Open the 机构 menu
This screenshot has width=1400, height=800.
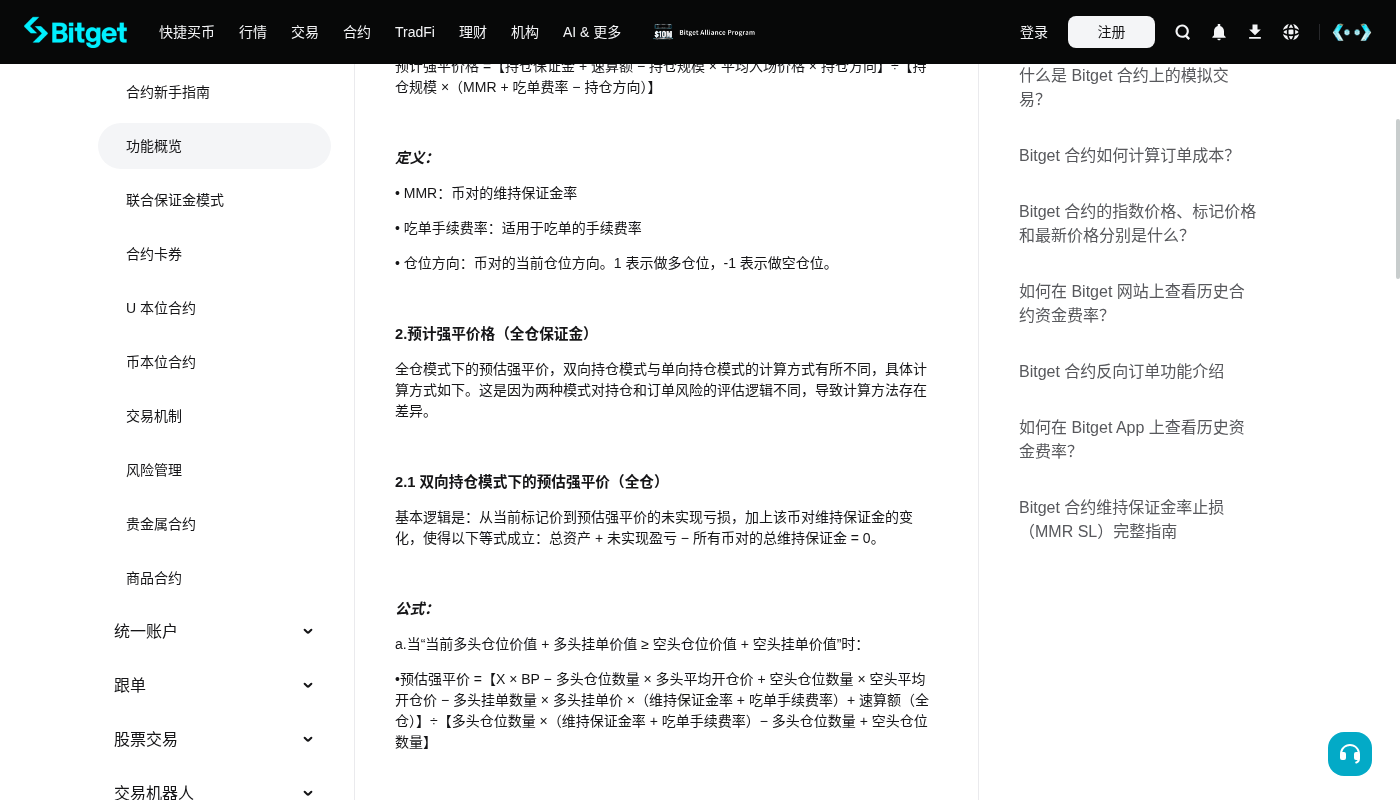pyautogui.click(x=525, y=32)
